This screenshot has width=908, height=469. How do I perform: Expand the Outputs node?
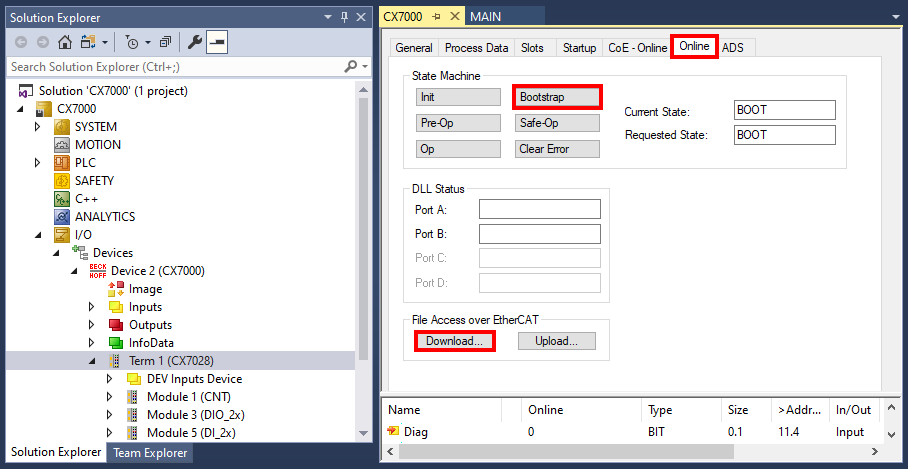point(92,325)
